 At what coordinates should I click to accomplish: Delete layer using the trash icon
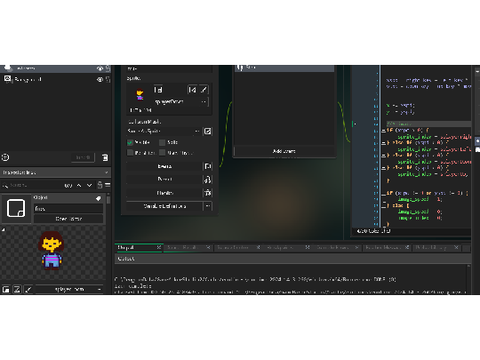[105, 157]
